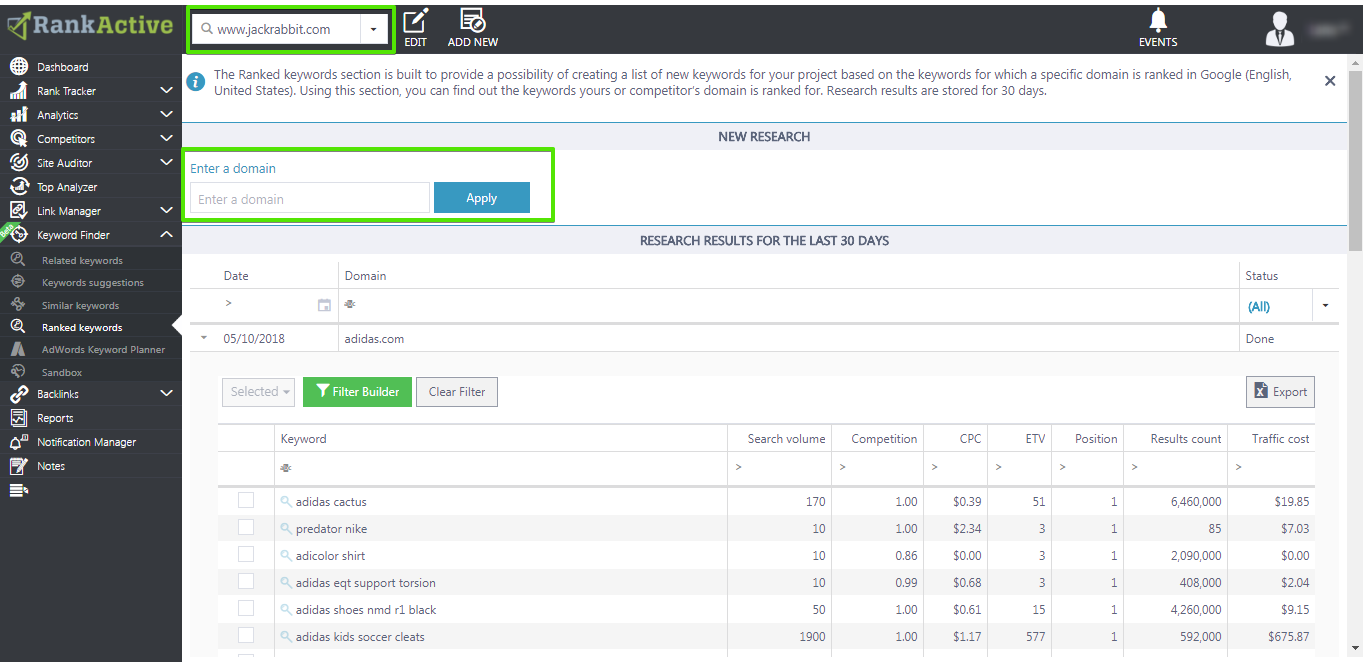
Task: Click the RankActive logo
Action: [x=91, y=26]
